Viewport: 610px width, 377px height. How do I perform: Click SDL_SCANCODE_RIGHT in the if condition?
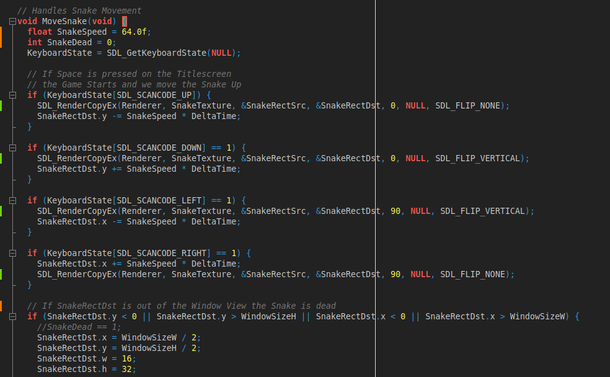(161, 253)
